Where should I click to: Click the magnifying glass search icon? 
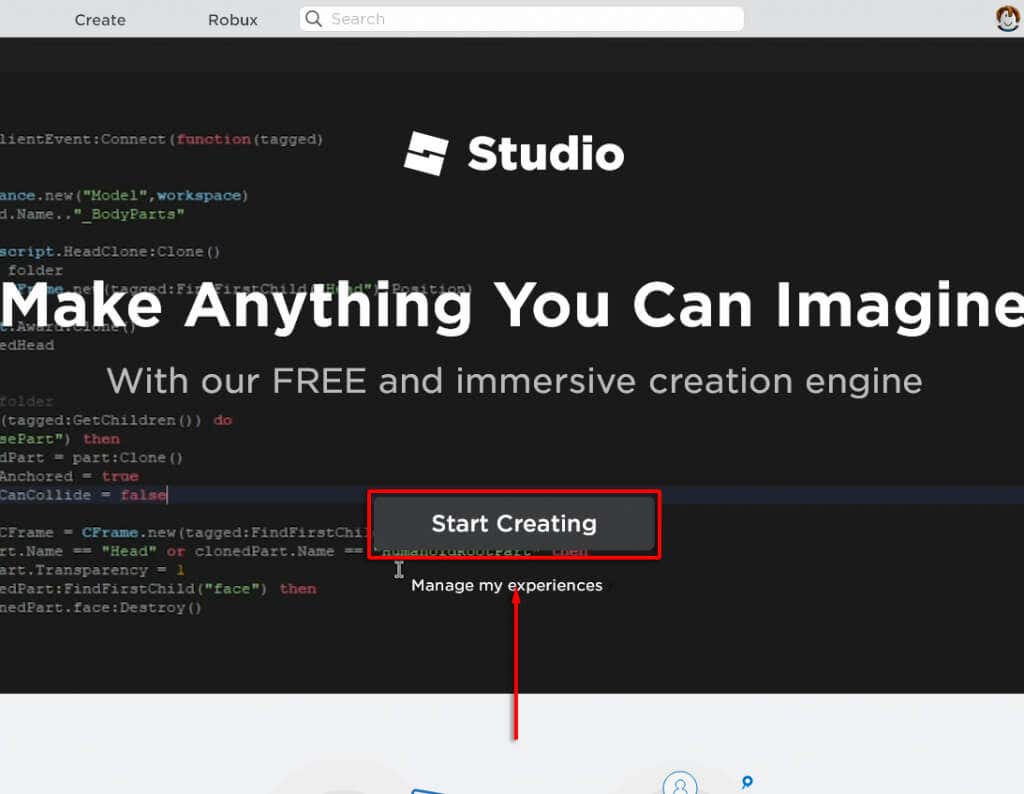[x=313, y=19]
